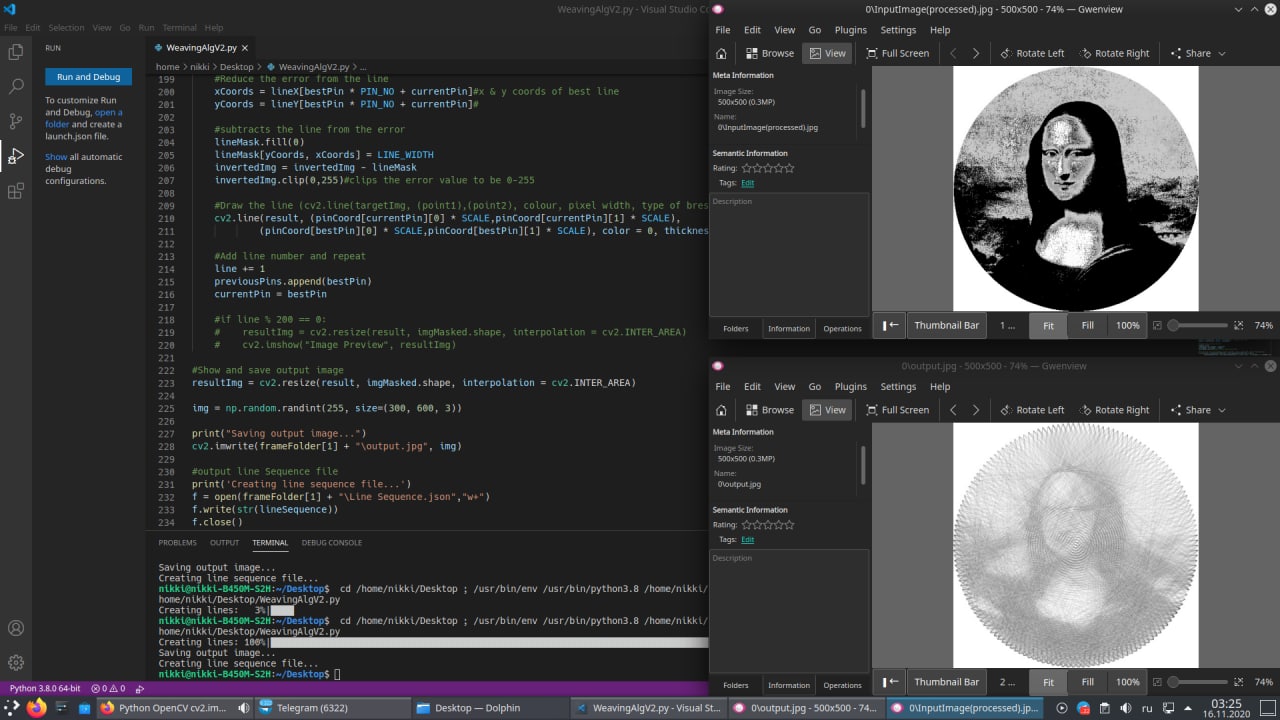The height and width of the screenshot is (720, 1280).
Task: Set first rating star in InputImage window
Action: (747, 168)
